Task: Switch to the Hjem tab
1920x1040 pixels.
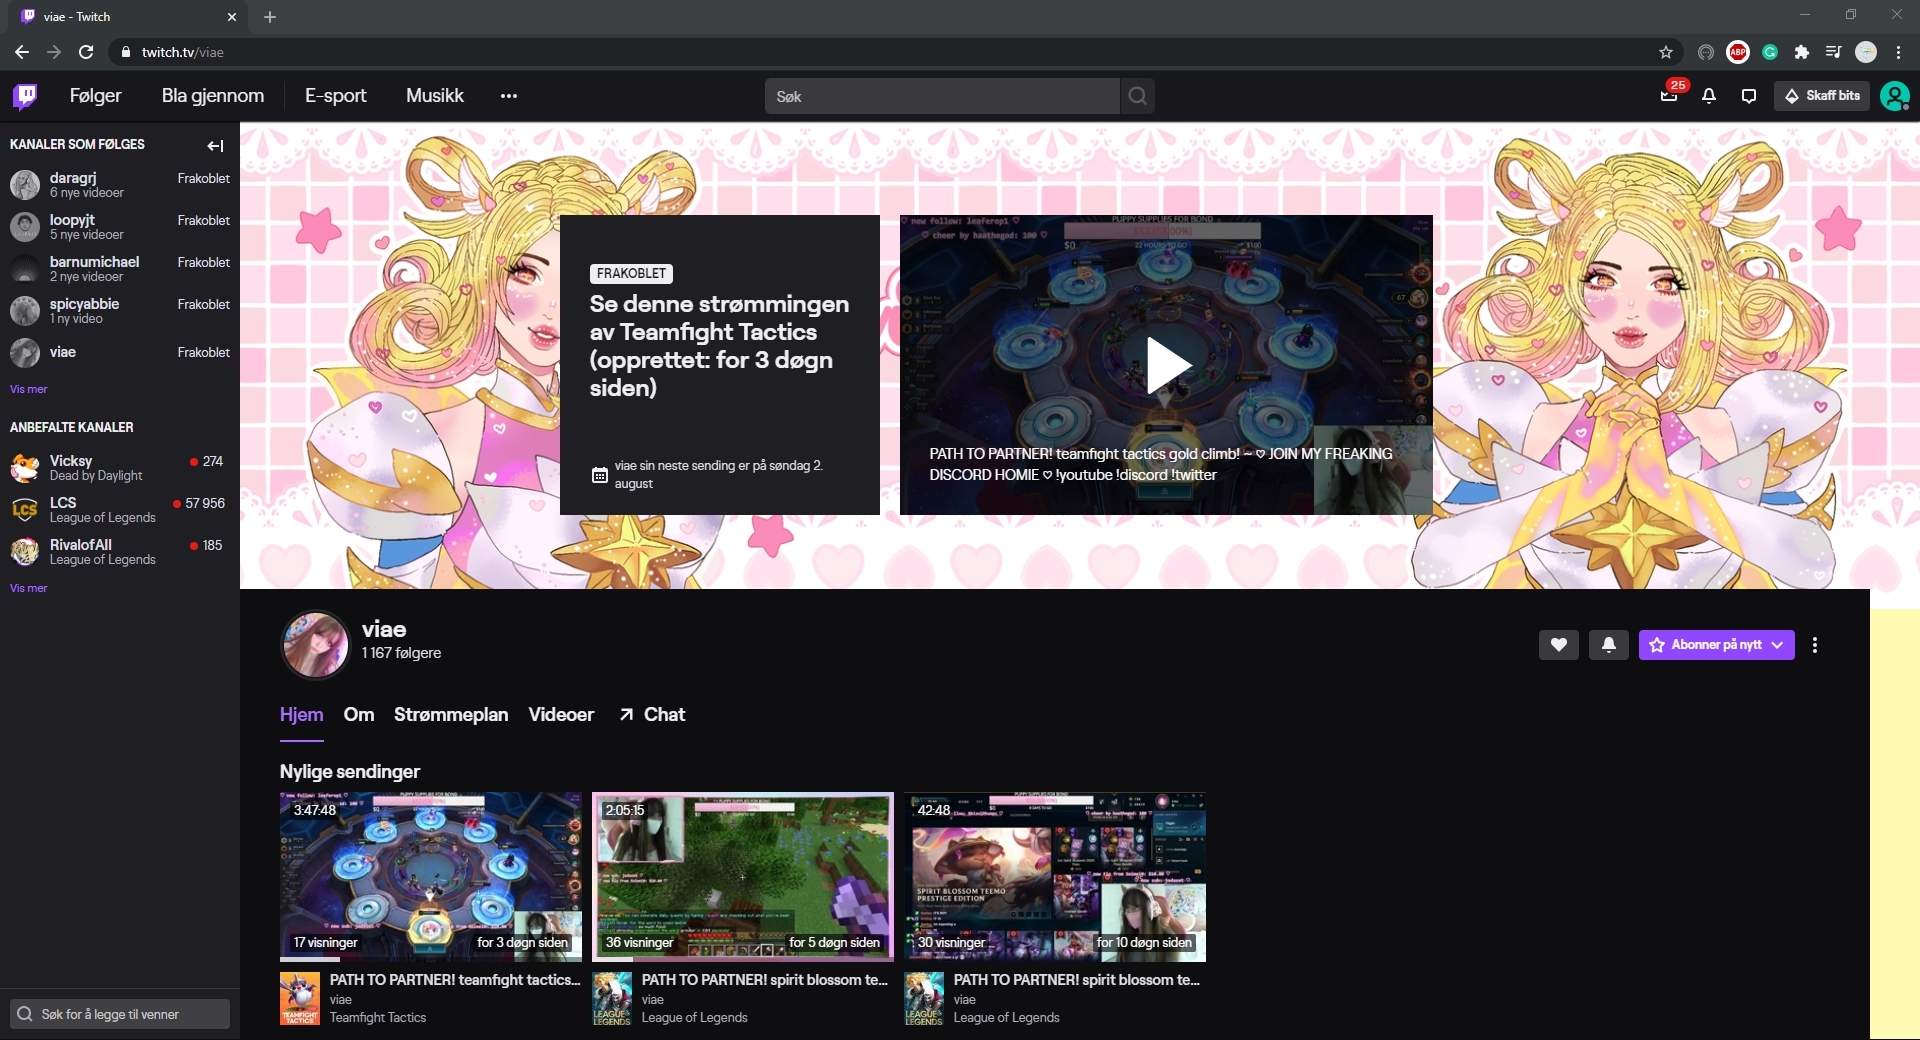Action: point(301,714)
